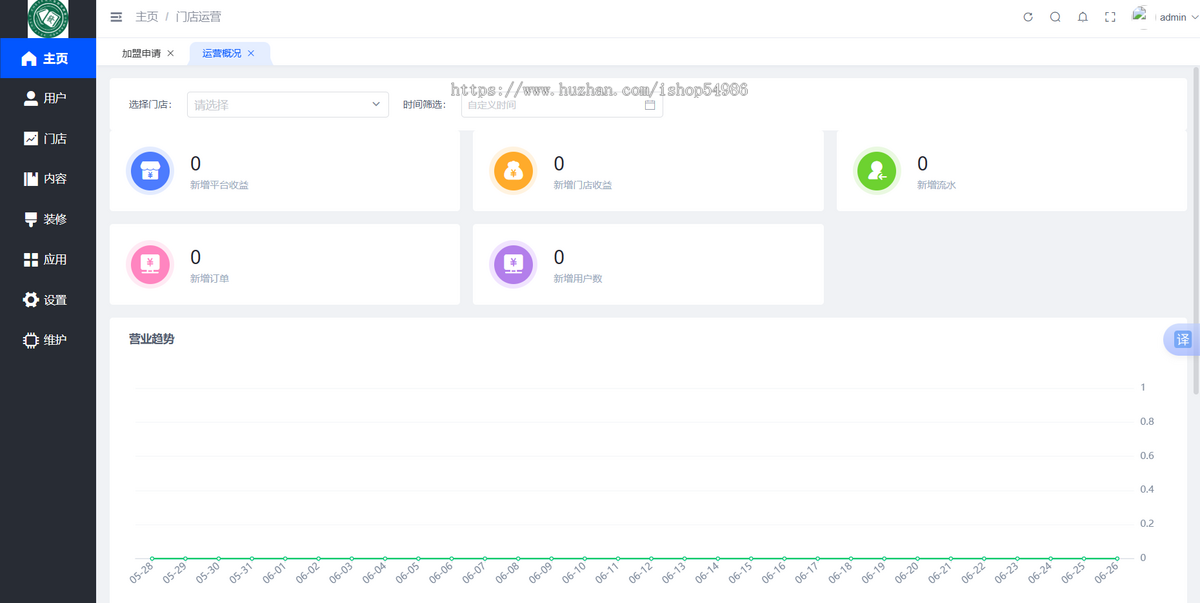Switch to the 加盟申请 tab
The height and width of the screenshot is (603, 1200).
pos(141,53)
